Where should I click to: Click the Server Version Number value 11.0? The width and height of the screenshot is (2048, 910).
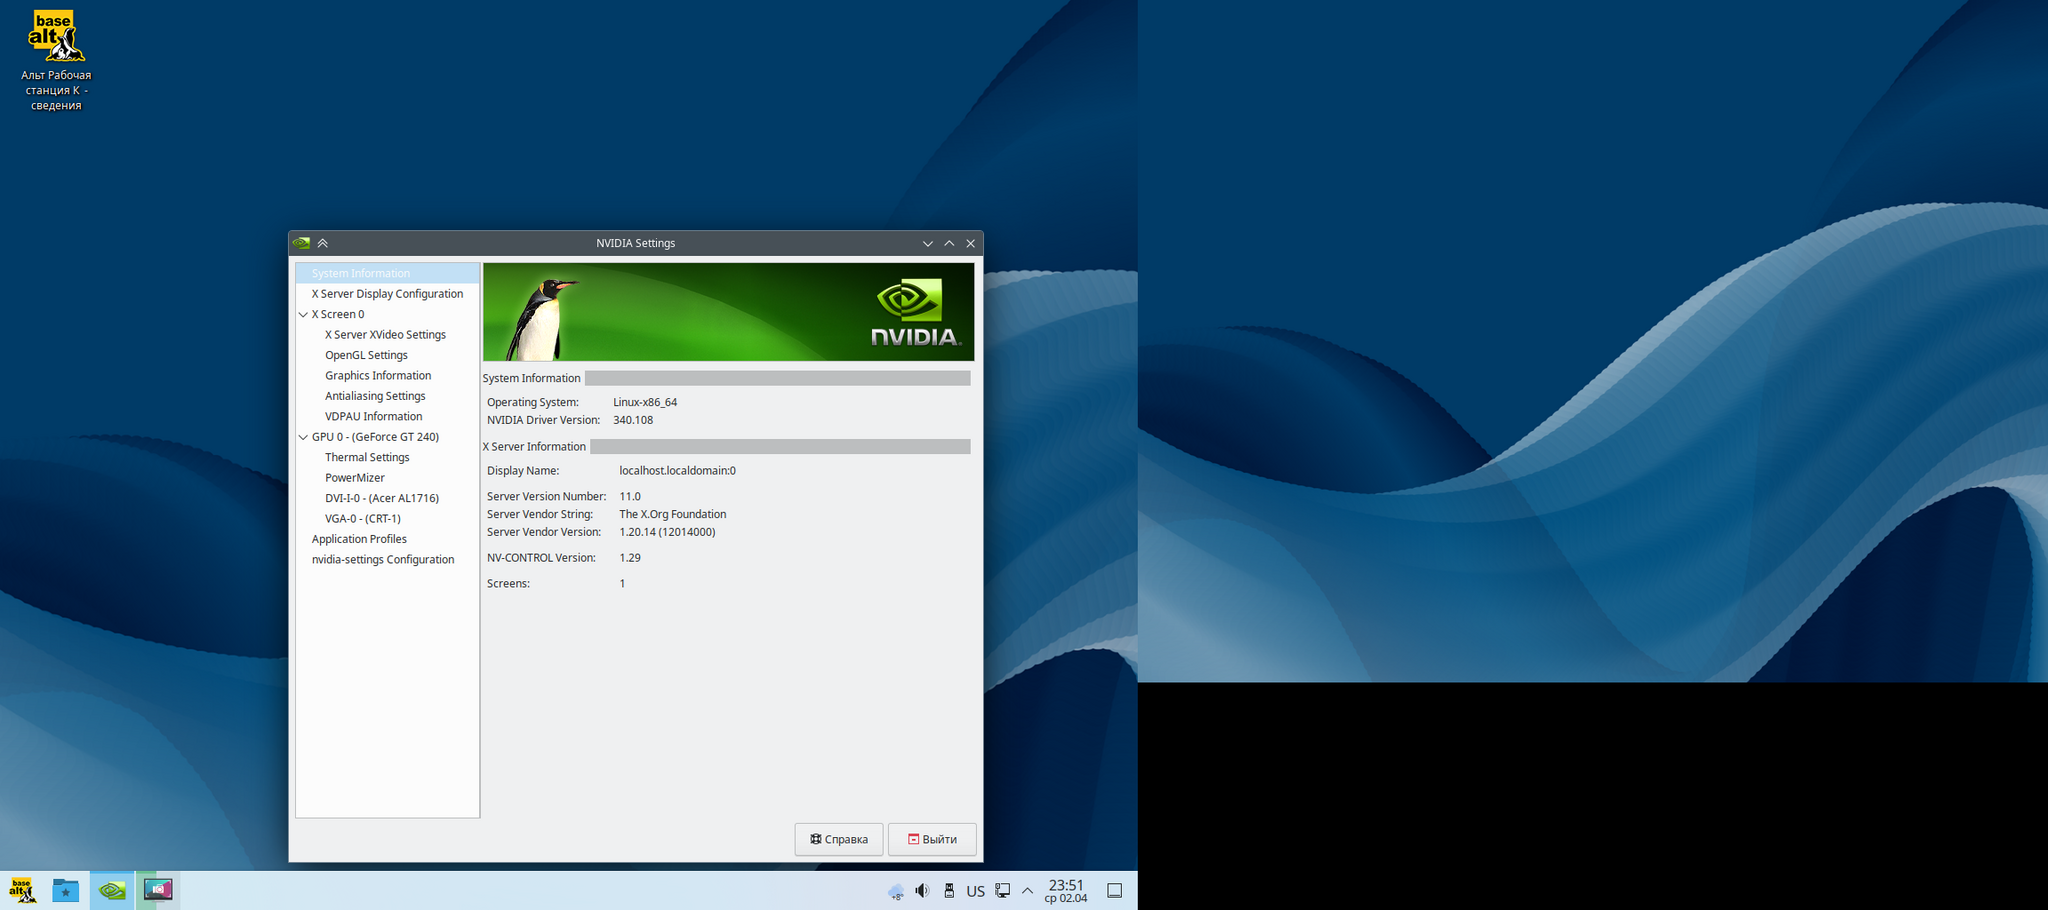click(630, 496)
